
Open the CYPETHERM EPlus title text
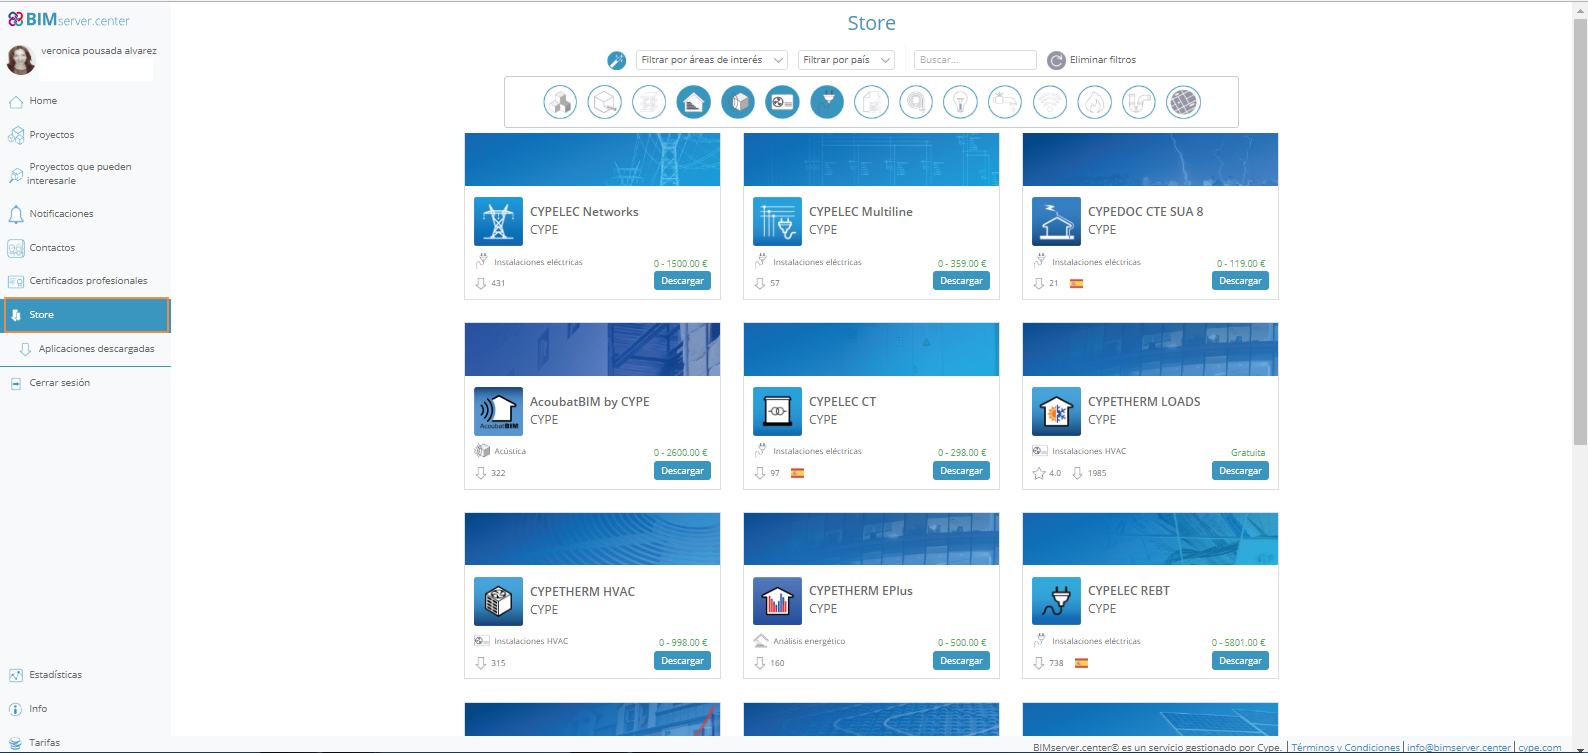pos(861,591)
